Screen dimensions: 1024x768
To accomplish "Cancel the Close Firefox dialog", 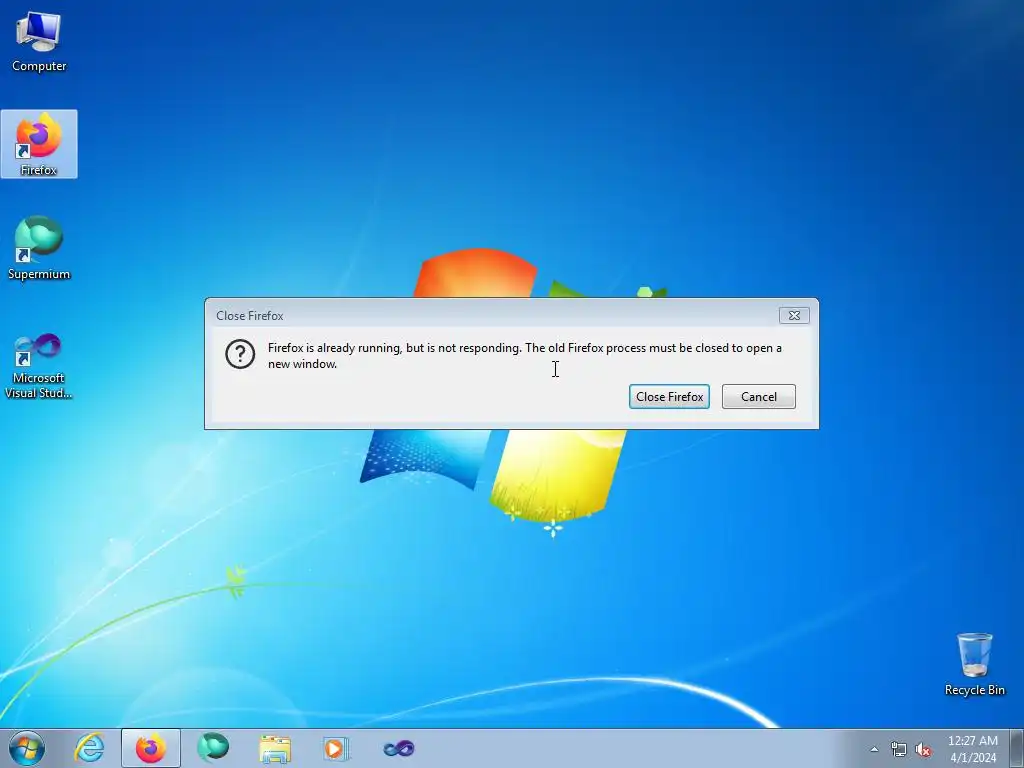I will [x=758, y=396].
